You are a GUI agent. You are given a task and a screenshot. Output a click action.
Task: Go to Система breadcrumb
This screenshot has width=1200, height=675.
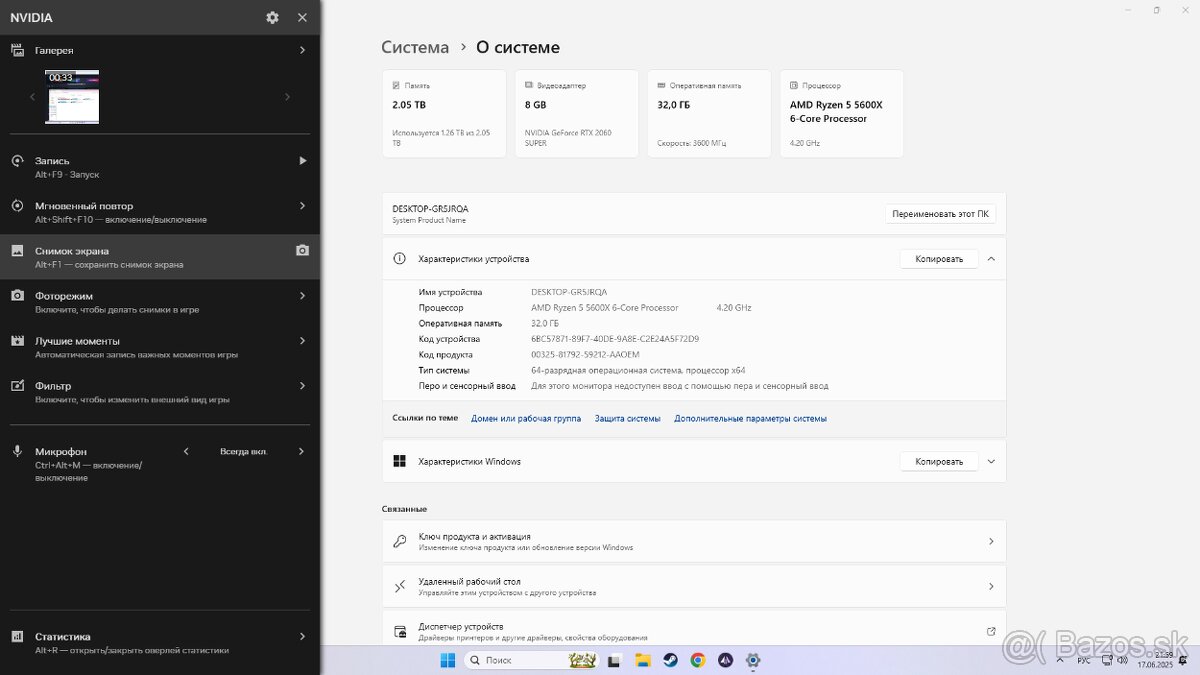(415, 47)
